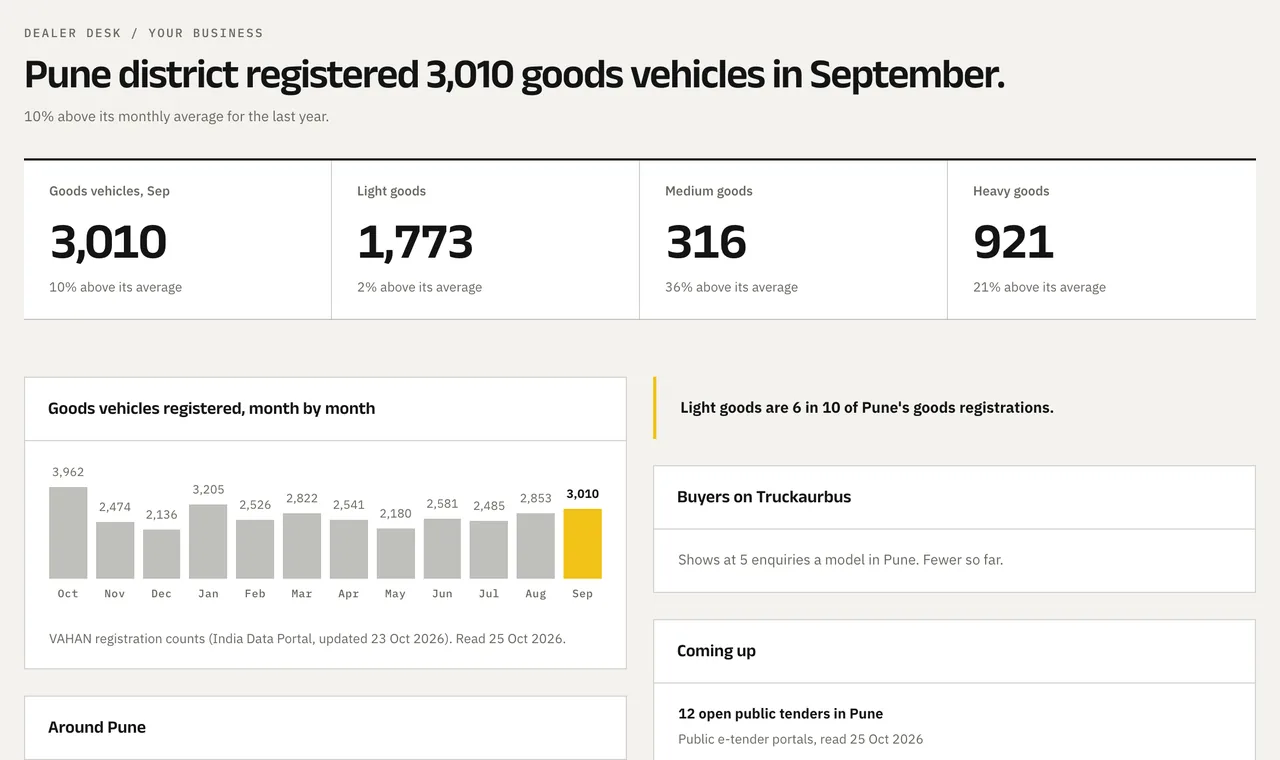Viewport: 1280px width, 760px height.
Task: Click the '2,541' value above Apr
Action: (348, 505)
